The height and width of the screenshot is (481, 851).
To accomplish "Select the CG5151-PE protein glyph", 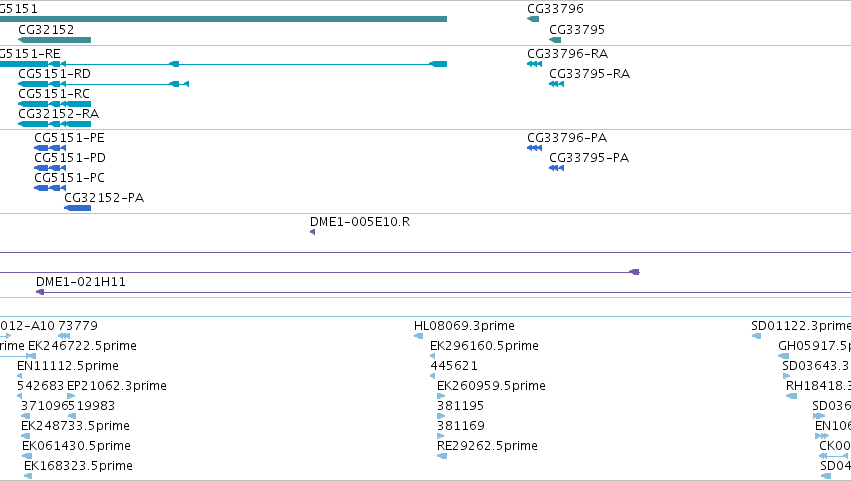I will pos(50,148).
